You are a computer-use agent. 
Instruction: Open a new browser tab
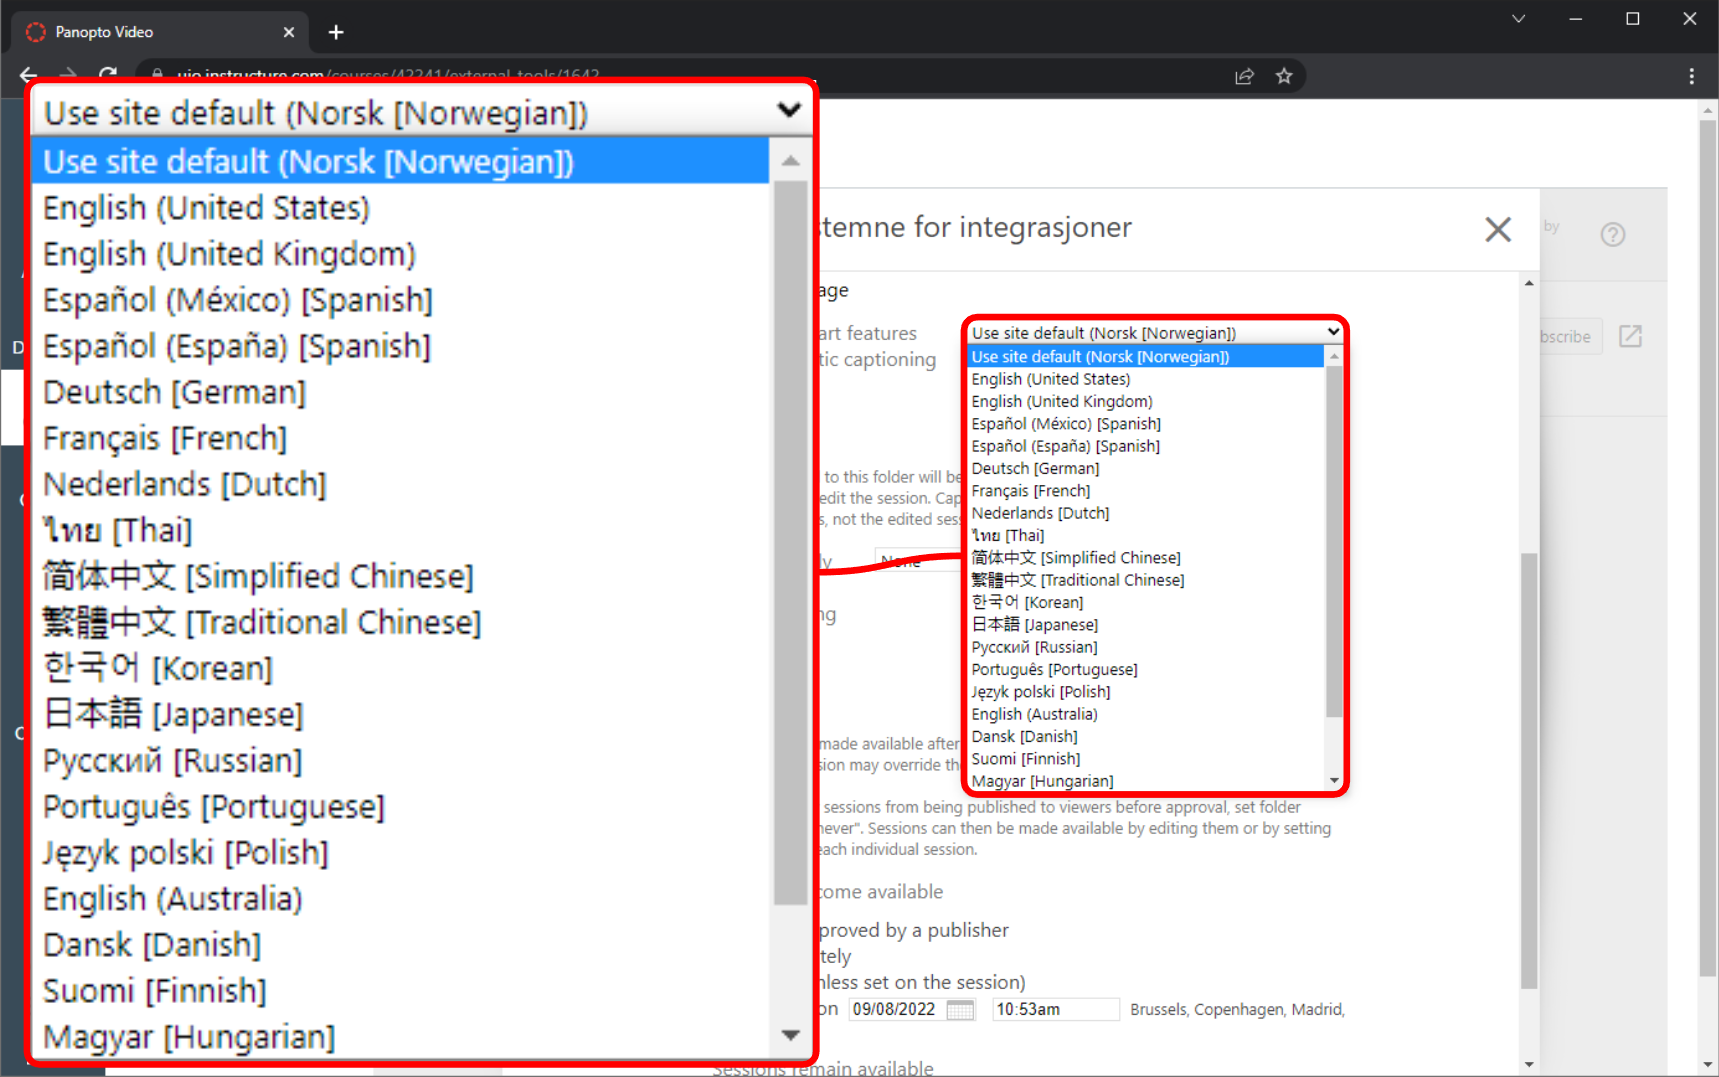336,32
